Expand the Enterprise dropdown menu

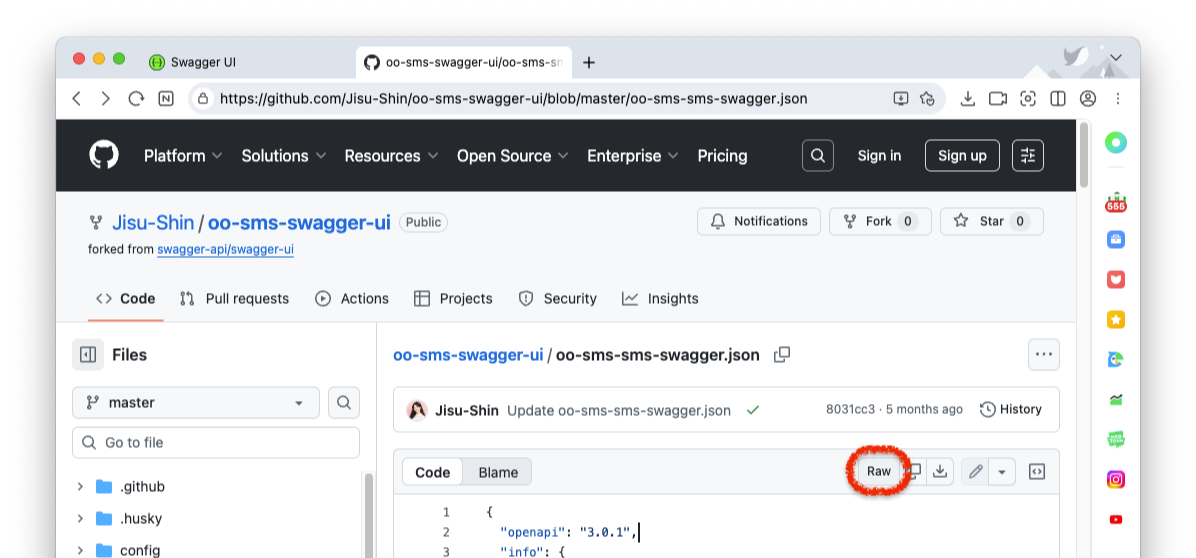pyautogui.click(x=633, y=156)
